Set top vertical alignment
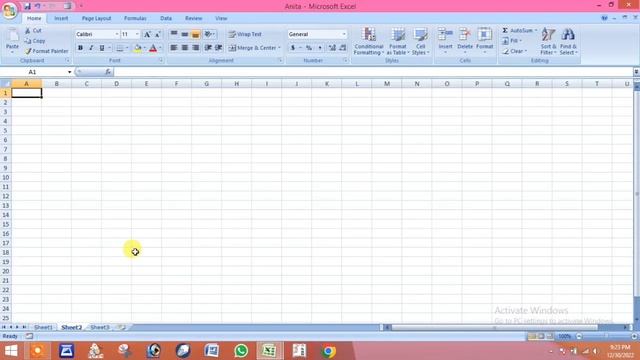 coord(174,34)
